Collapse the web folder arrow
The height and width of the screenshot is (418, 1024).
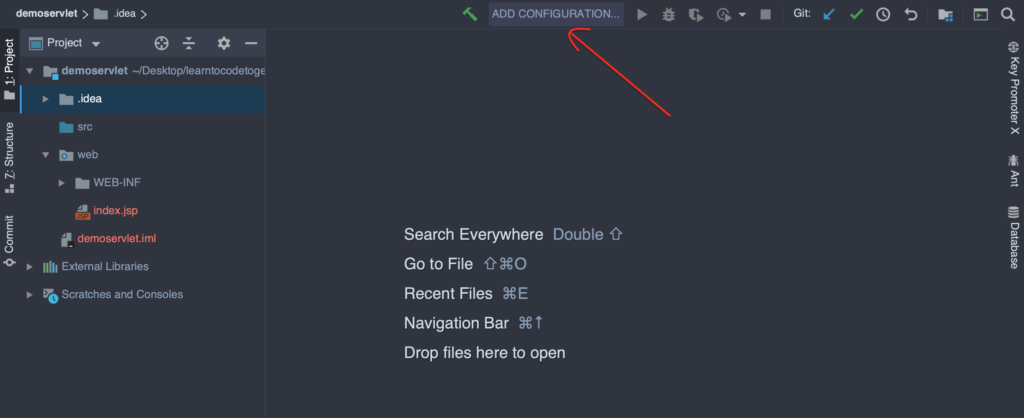(46, 155)
